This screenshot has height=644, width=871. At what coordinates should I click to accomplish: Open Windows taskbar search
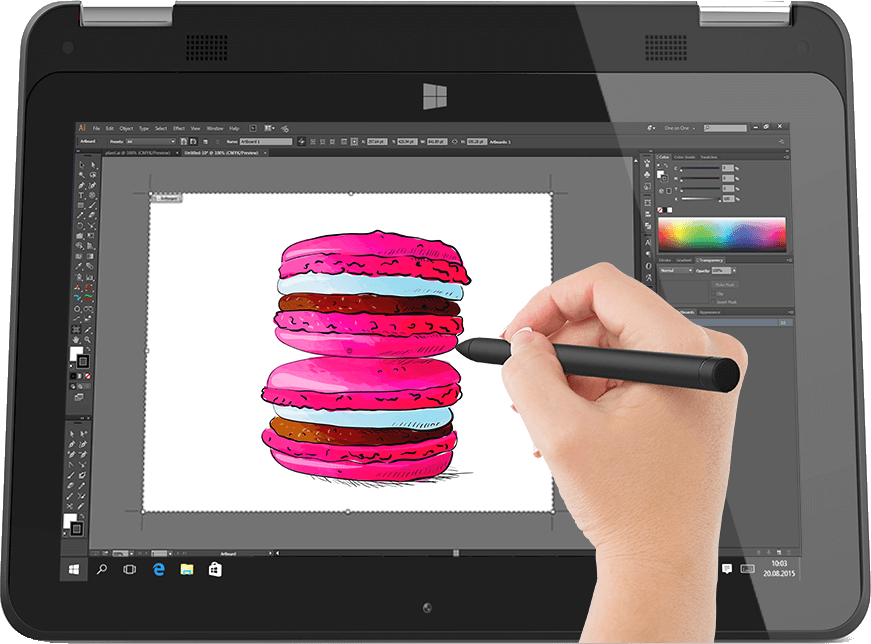102,569
